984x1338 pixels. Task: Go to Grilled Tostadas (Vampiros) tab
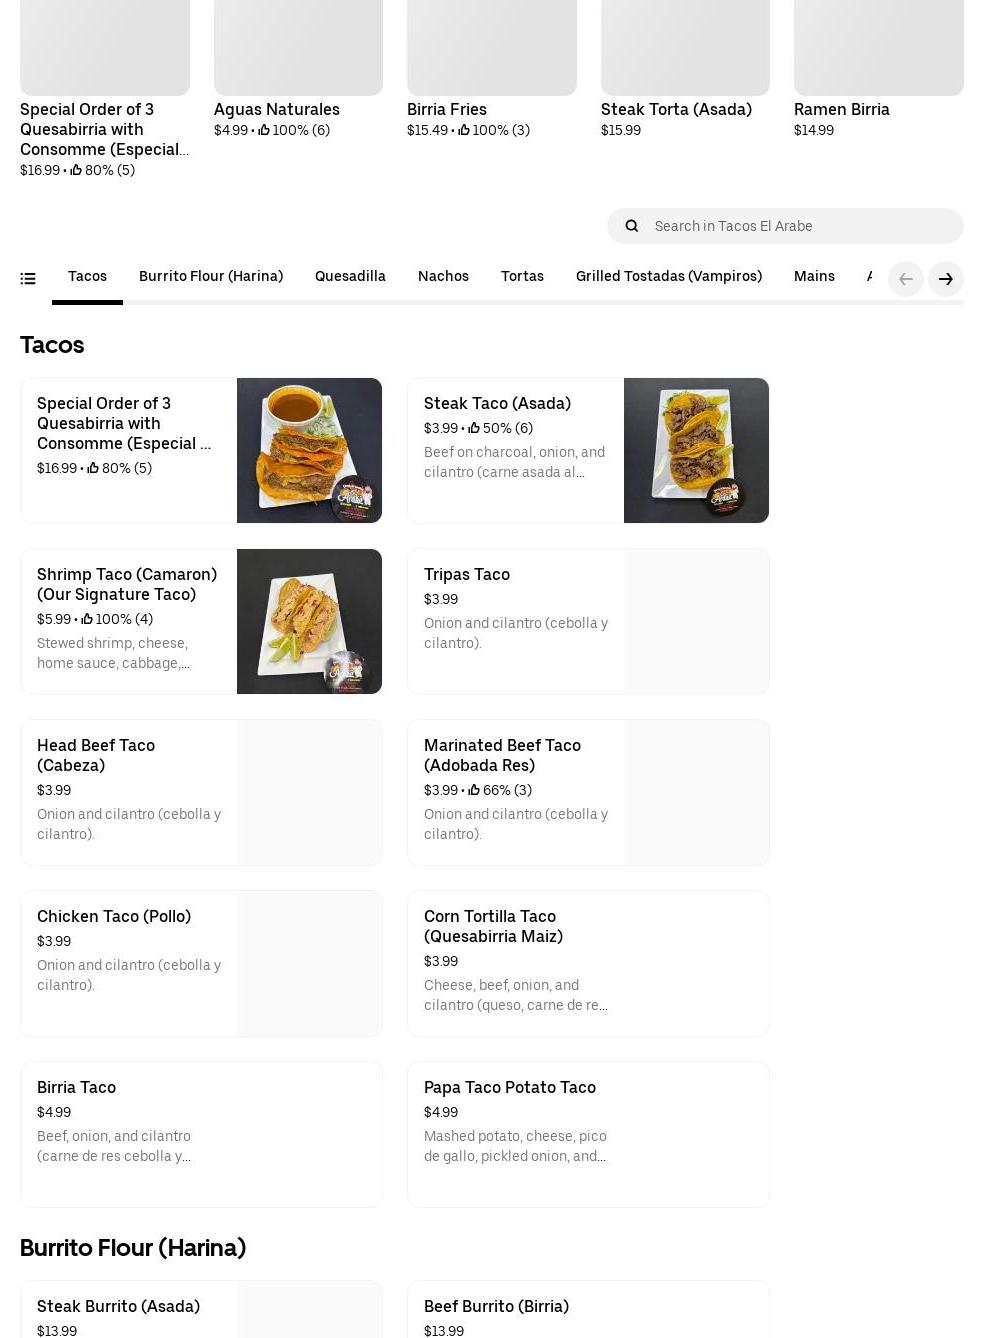[x=668, y=276]
